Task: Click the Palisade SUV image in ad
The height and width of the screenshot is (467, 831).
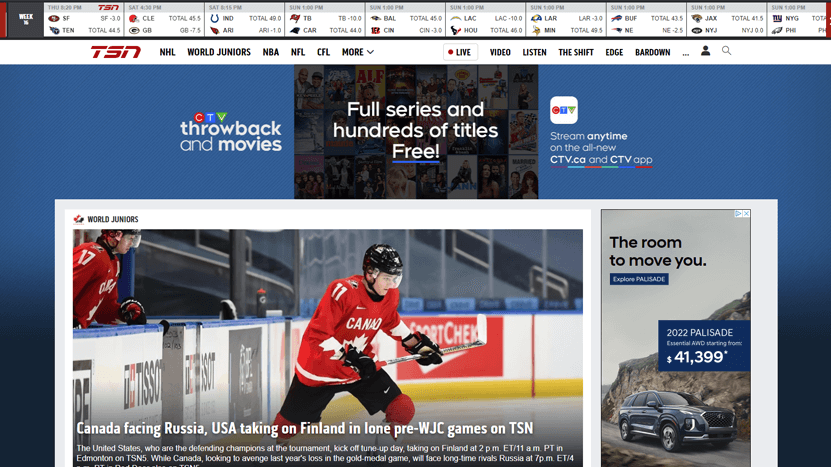Action: pyautogui.click(x=678, y=419)
